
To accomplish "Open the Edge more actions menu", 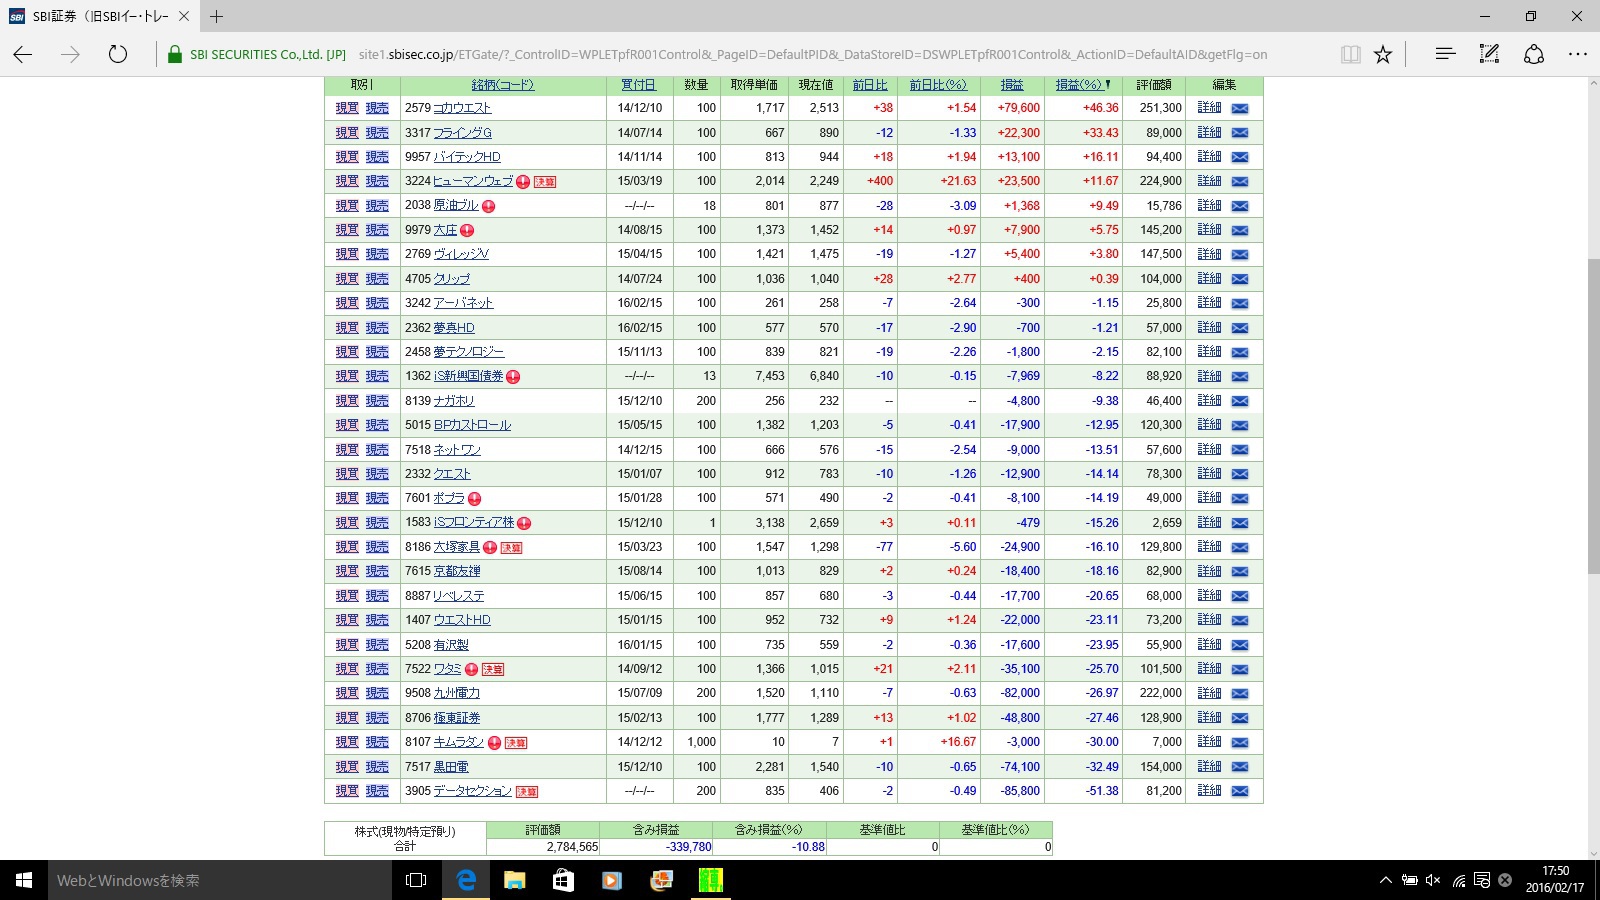I will (x=1578, y=54).
